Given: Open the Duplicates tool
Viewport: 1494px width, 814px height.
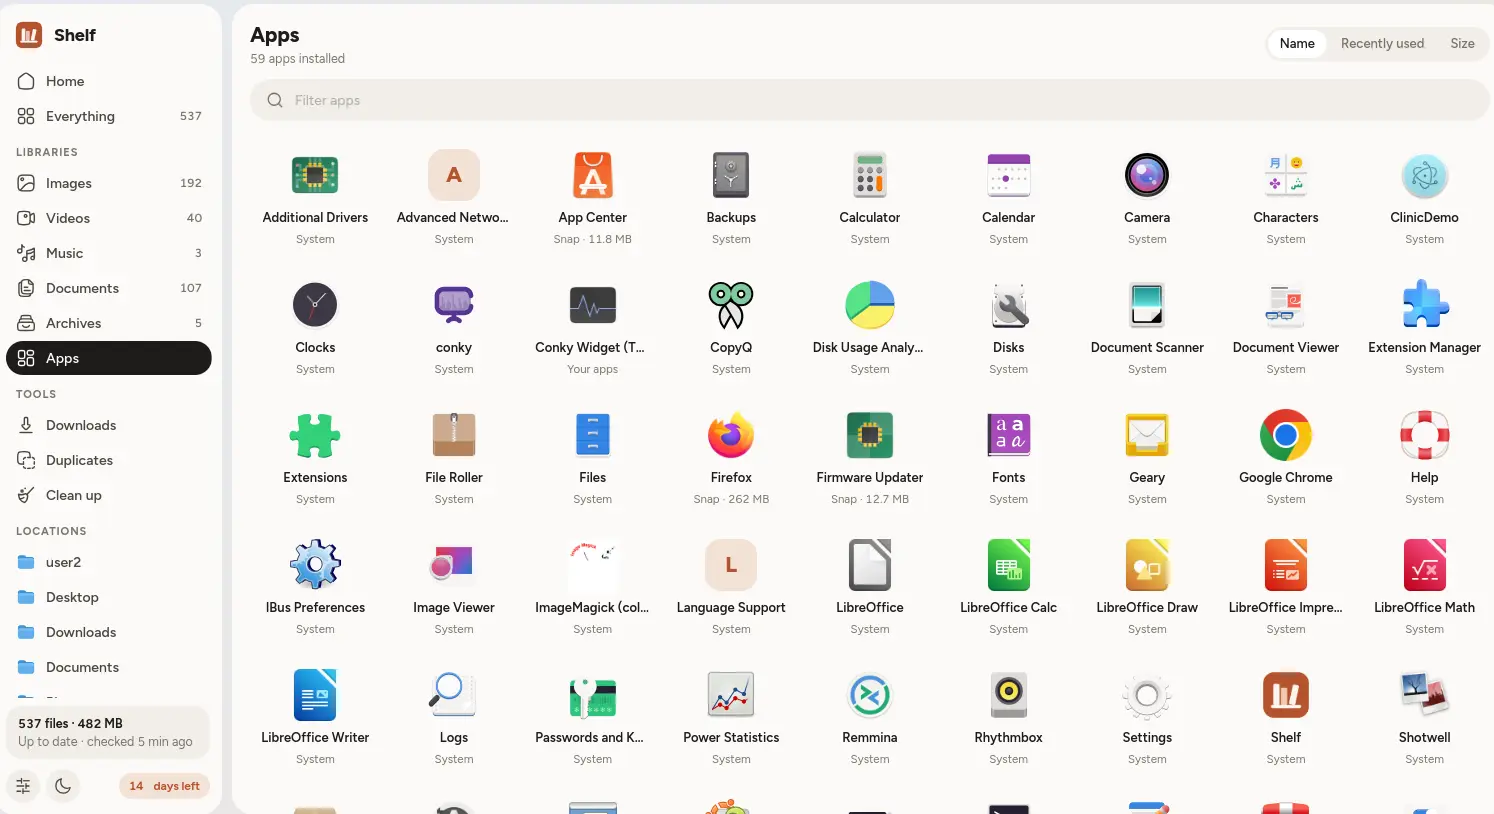Looking at the screenshot, I should coord(109,460).
